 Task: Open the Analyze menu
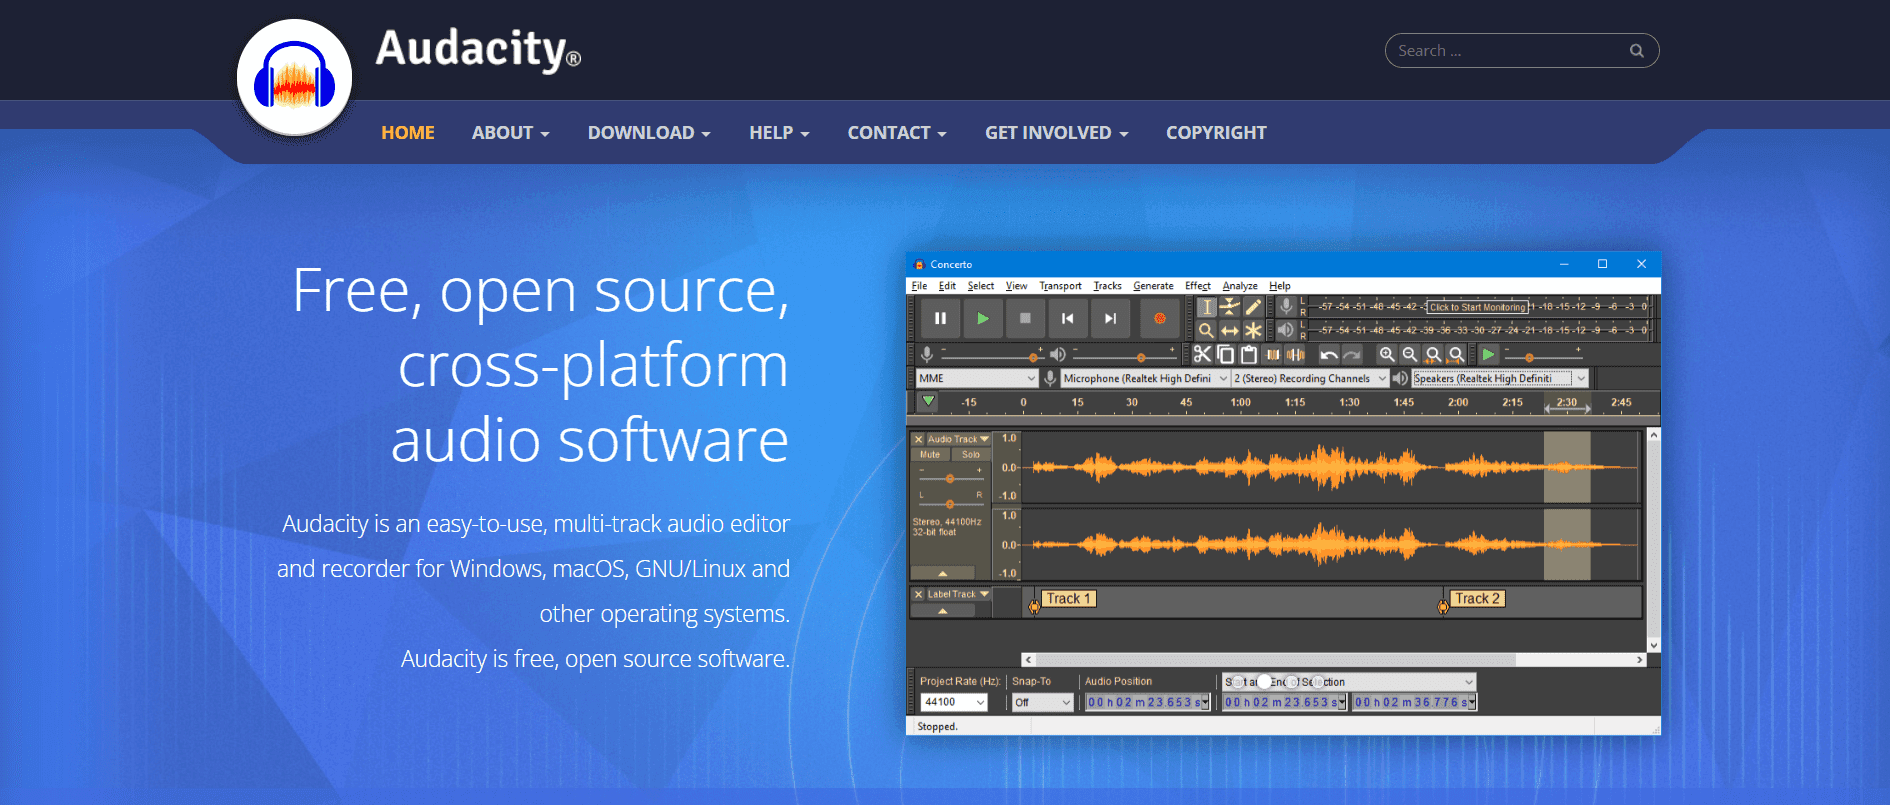click(1240, 286)
